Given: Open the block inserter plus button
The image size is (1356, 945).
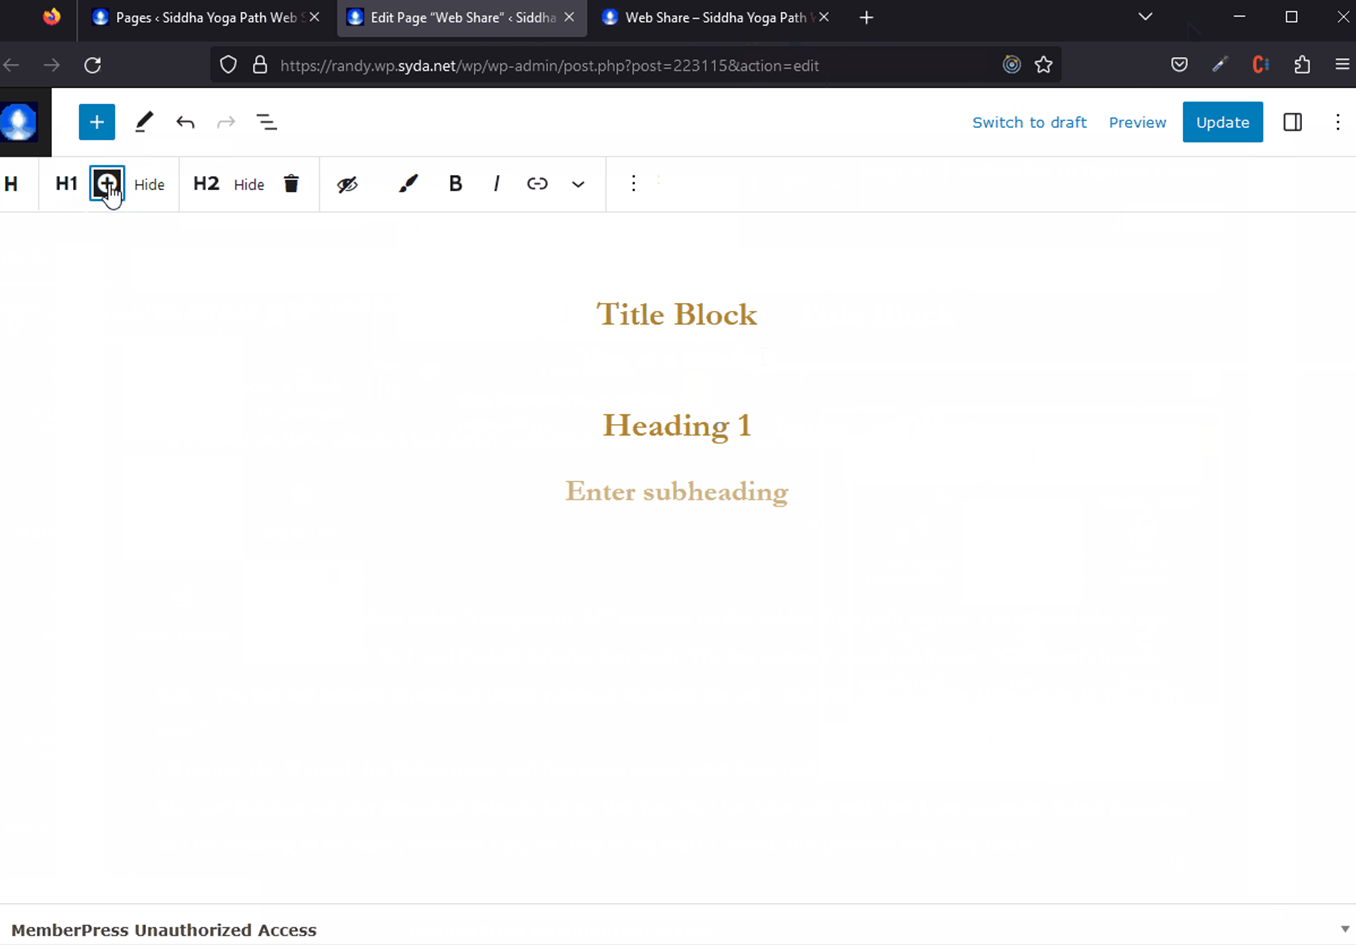Looking at the screenshot, I should pyautogui.click(x=97, y=122).
